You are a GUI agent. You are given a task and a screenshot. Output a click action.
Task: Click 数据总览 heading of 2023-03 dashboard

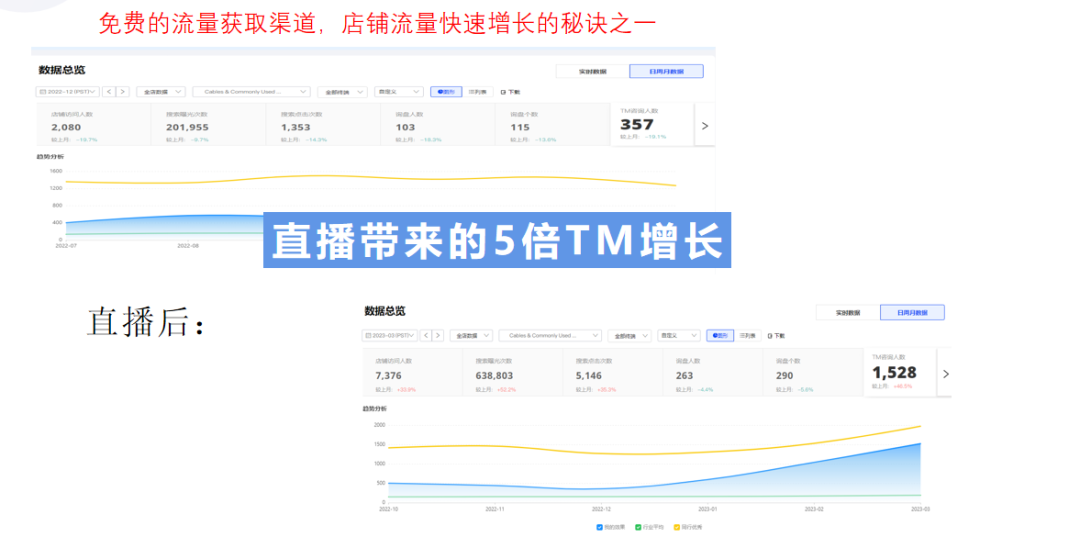(384, 311)
